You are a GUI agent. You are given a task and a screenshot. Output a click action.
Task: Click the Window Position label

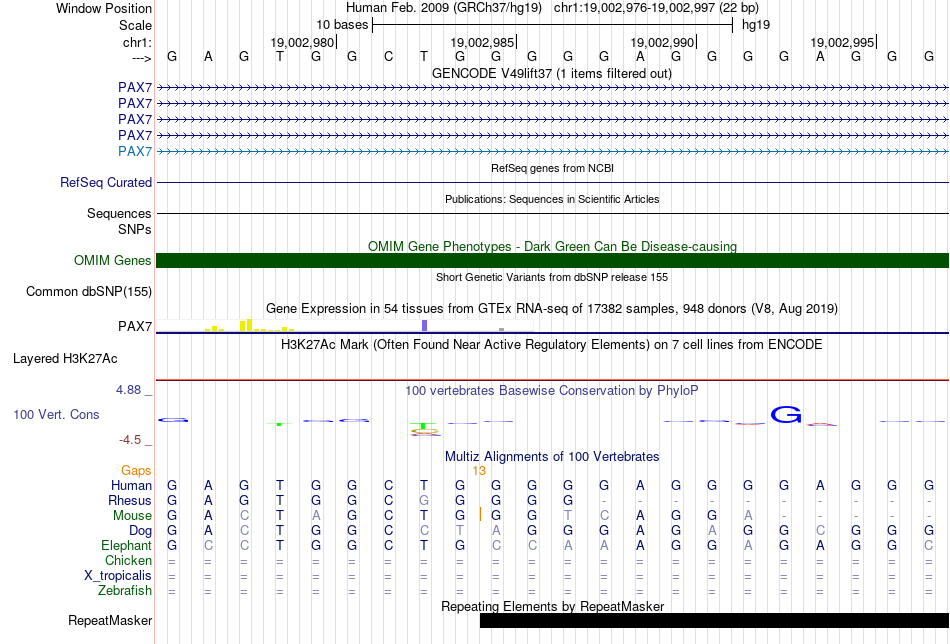point(104,8)
